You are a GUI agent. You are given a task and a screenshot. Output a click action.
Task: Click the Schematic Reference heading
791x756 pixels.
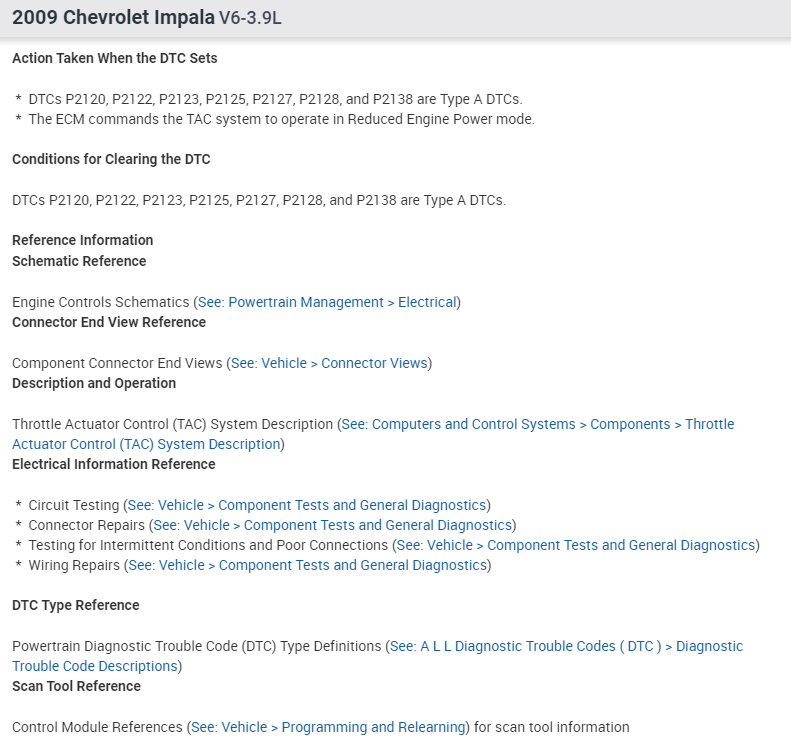click(x=79, y=261)
